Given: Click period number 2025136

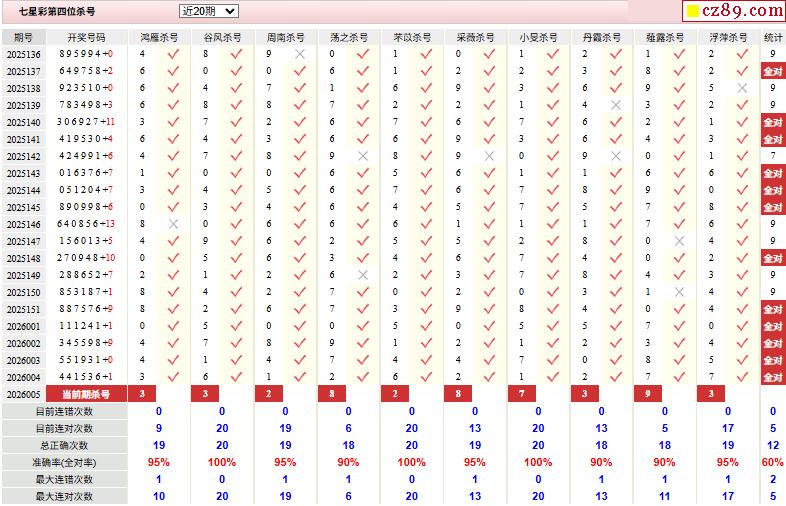Looking at the screenshot, I should 24,54.
